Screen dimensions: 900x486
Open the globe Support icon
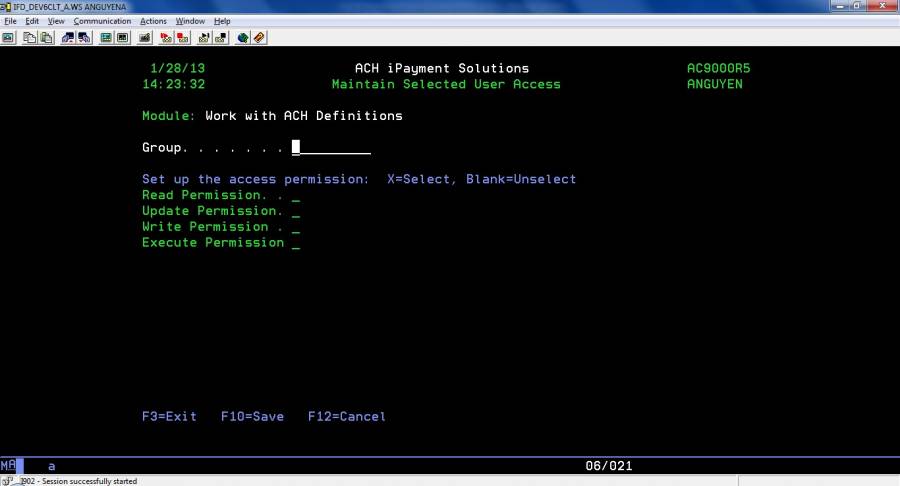click(242, 38)
